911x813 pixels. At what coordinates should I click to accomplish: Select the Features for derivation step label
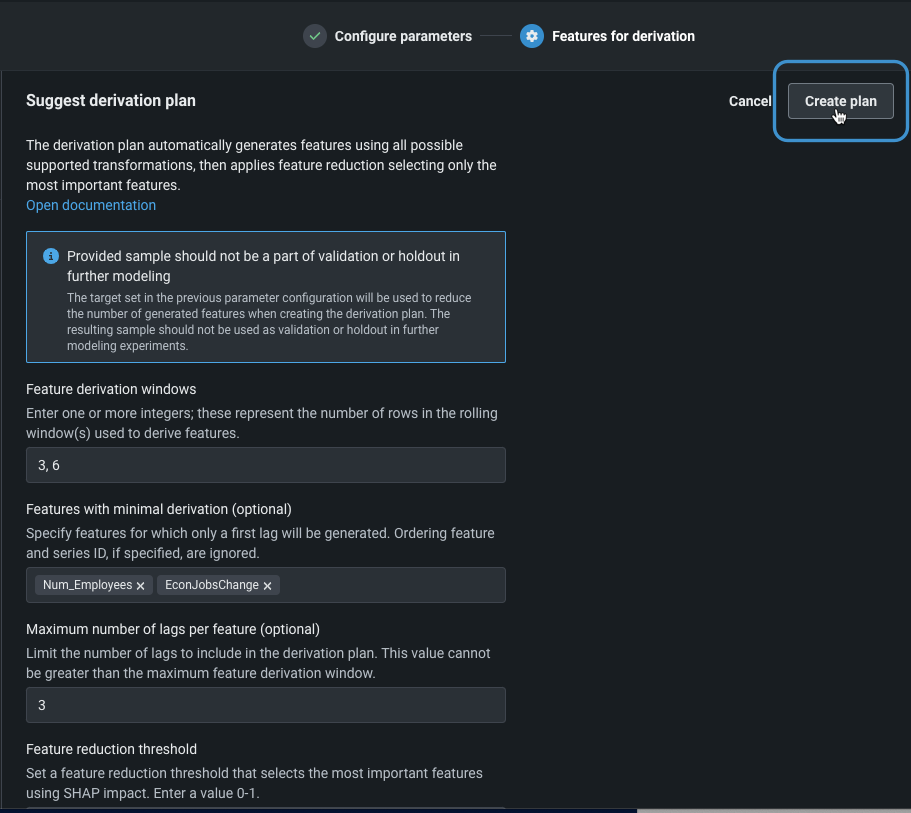(623, 36)
